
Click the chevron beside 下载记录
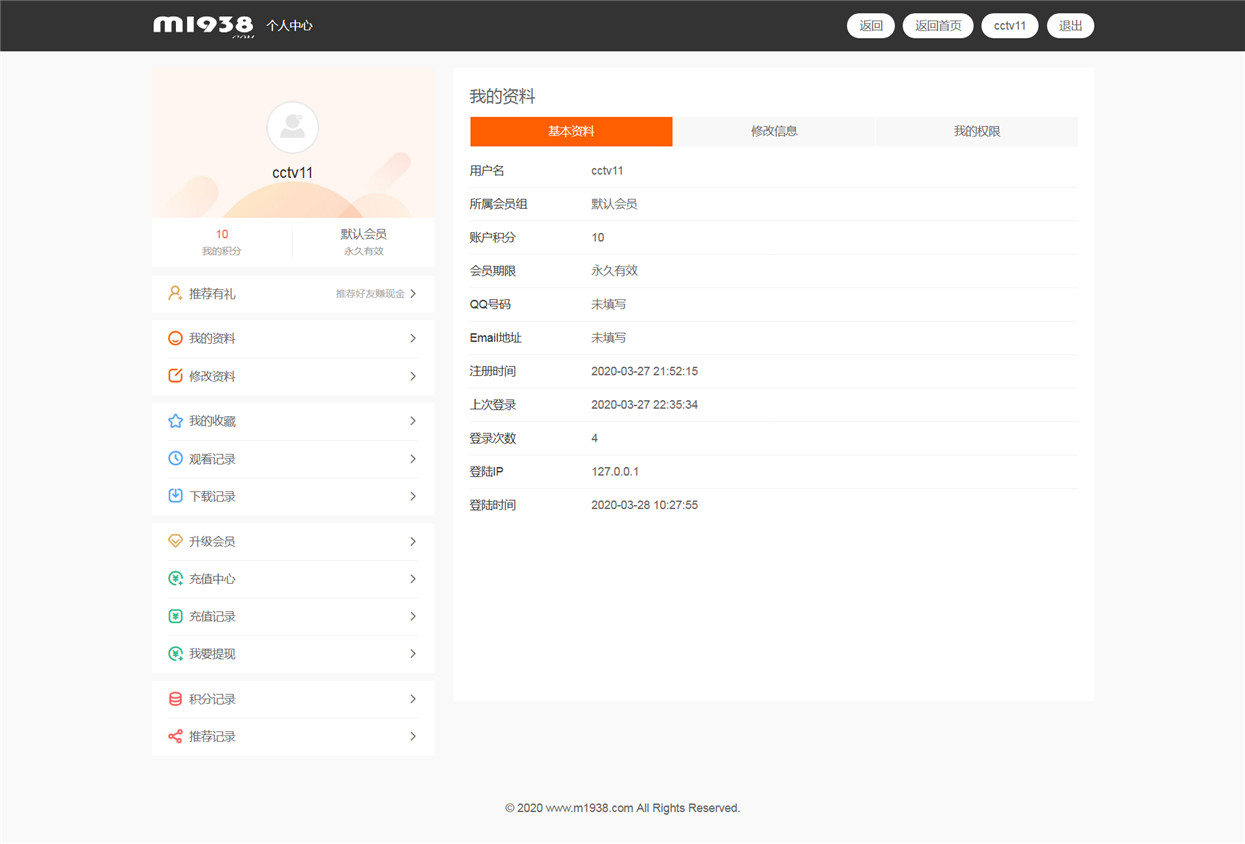413,496
